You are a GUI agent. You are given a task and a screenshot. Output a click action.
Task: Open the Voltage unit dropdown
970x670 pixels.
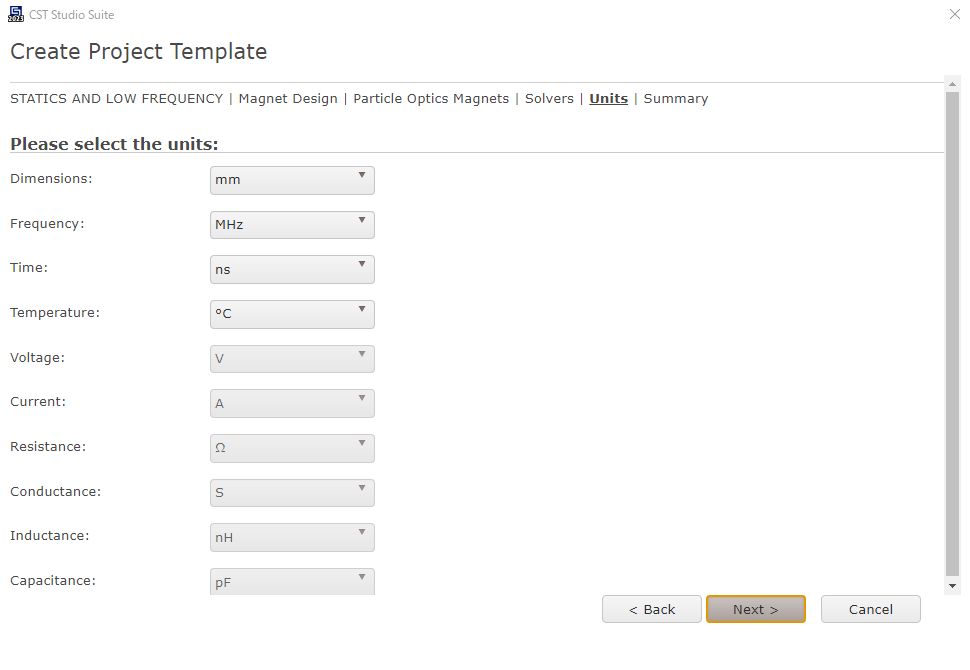pos(292,359)
